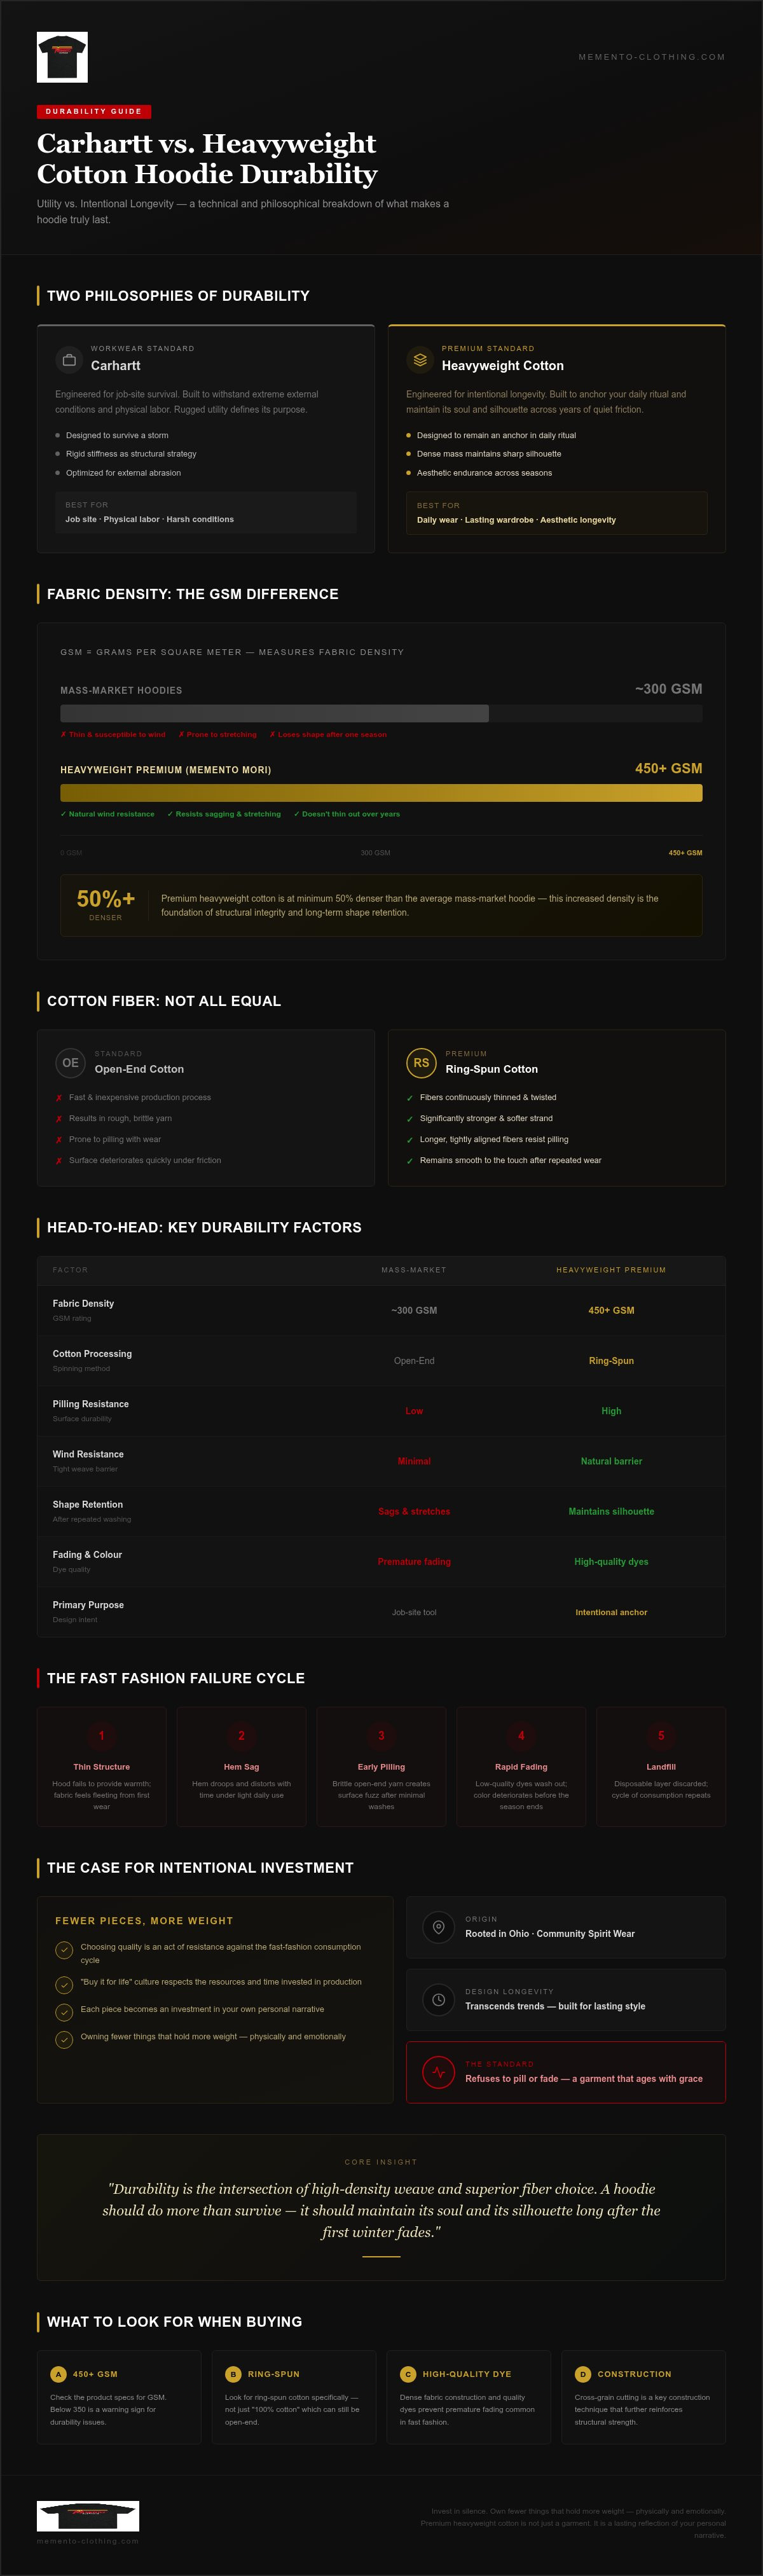Click step 1 circle above Thin Structure
The height and width of the screenshot is (2576, 763).
click(101, 1735)
